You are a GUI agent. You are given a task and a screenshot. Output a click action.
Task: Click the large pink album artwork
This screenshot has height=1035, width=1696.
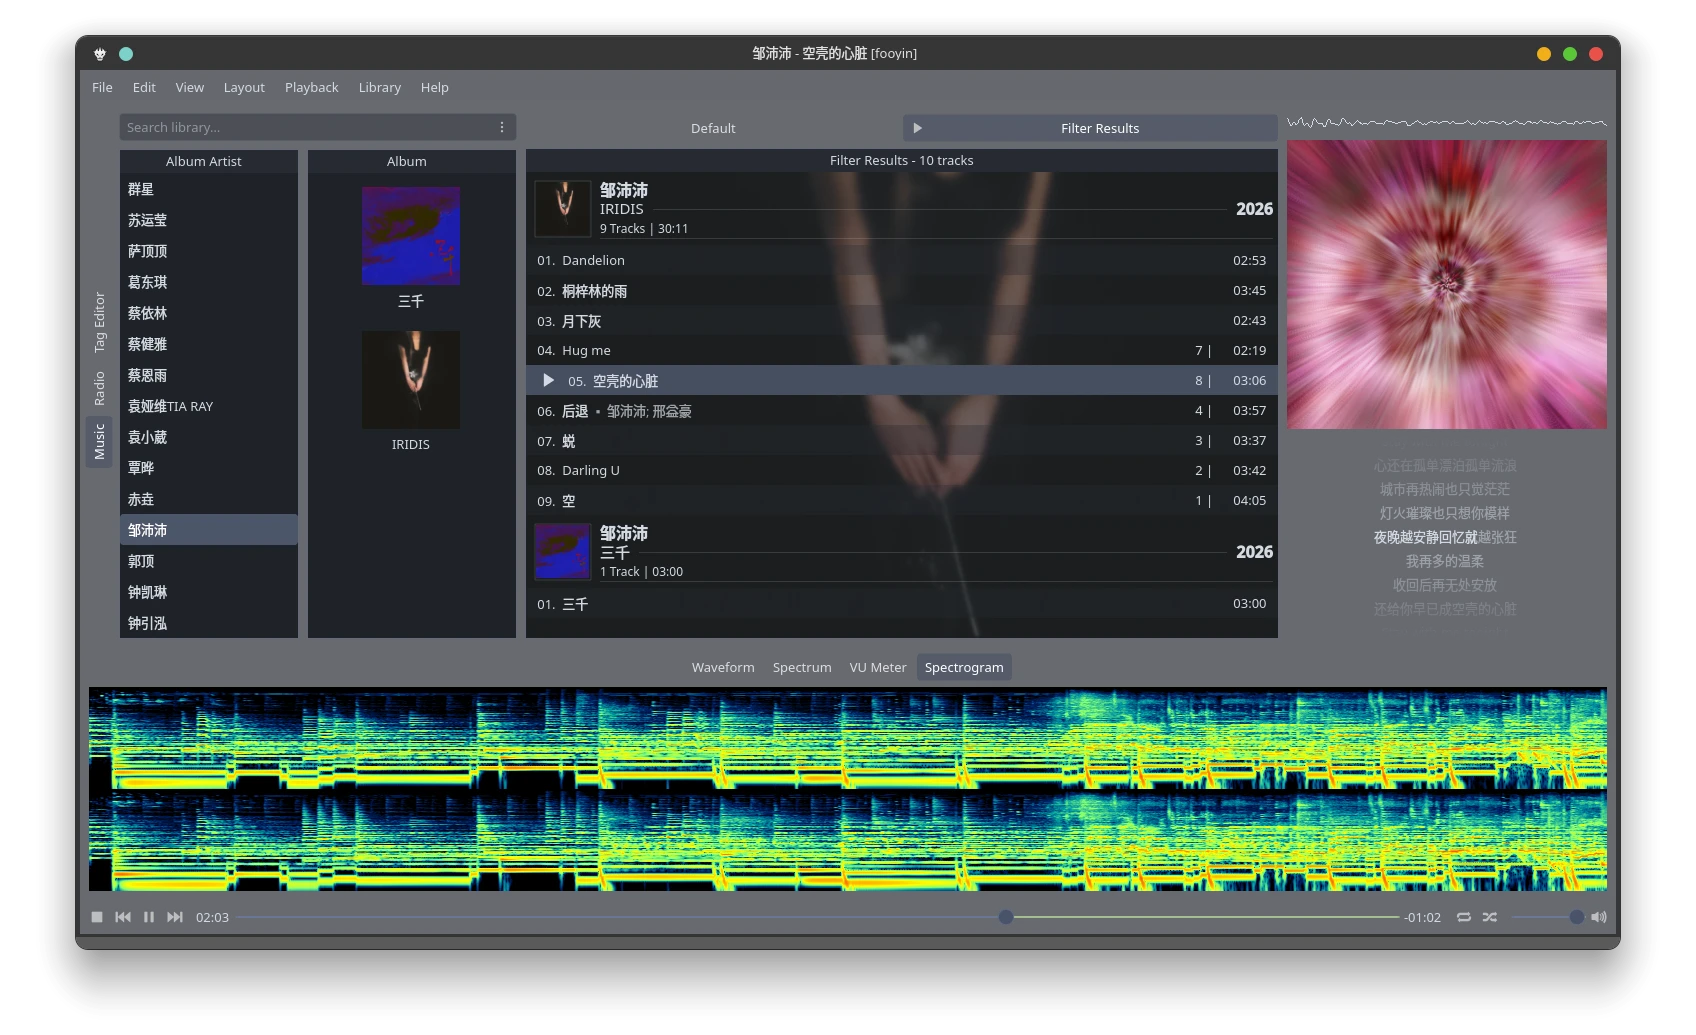(1447, 284)
